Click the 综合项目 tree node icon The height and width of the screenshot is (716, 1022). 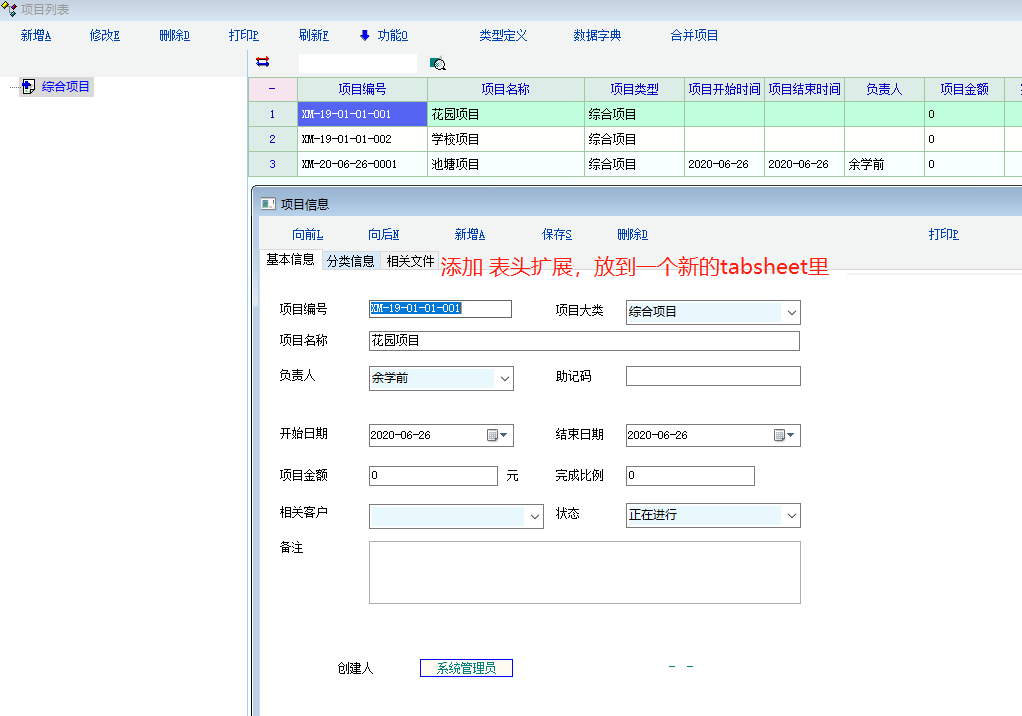click(x=28, y=87)
